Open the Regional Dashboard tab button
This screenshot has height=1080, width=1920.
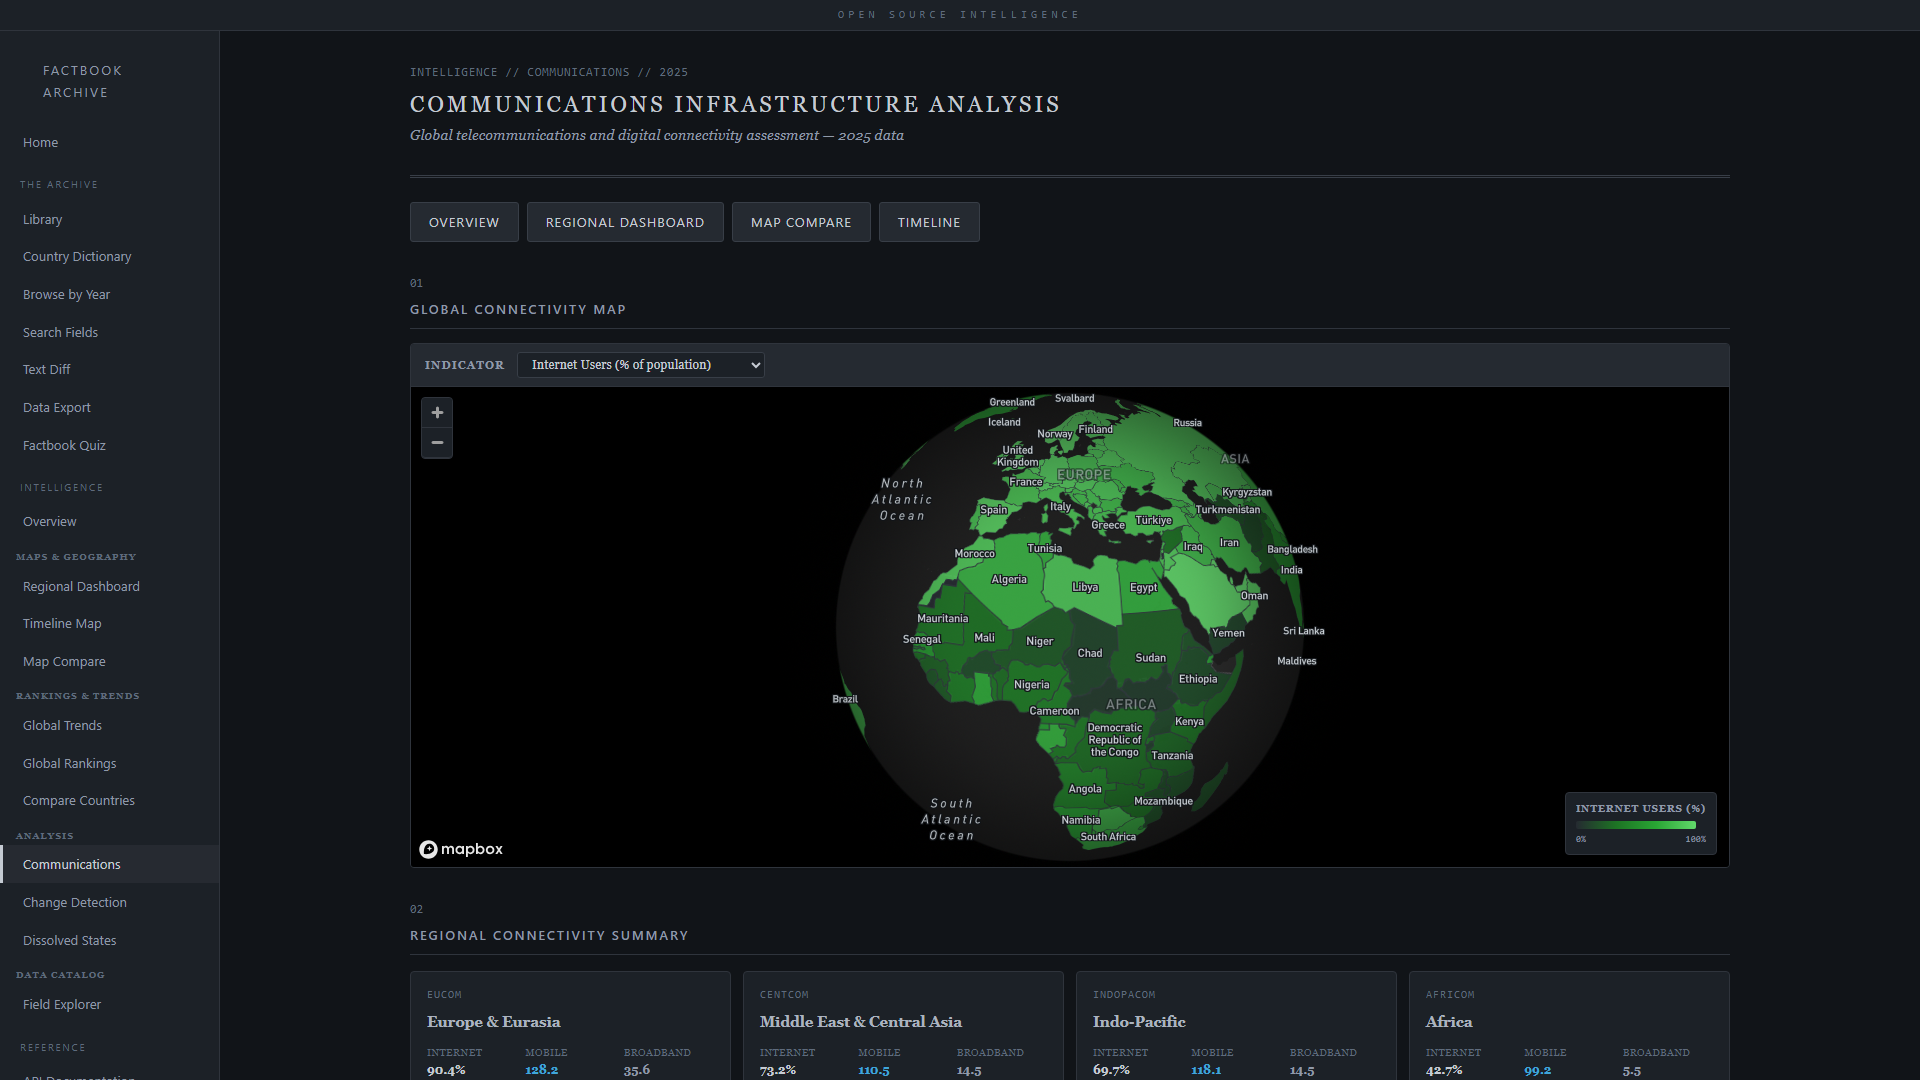(x=625, y=222)
